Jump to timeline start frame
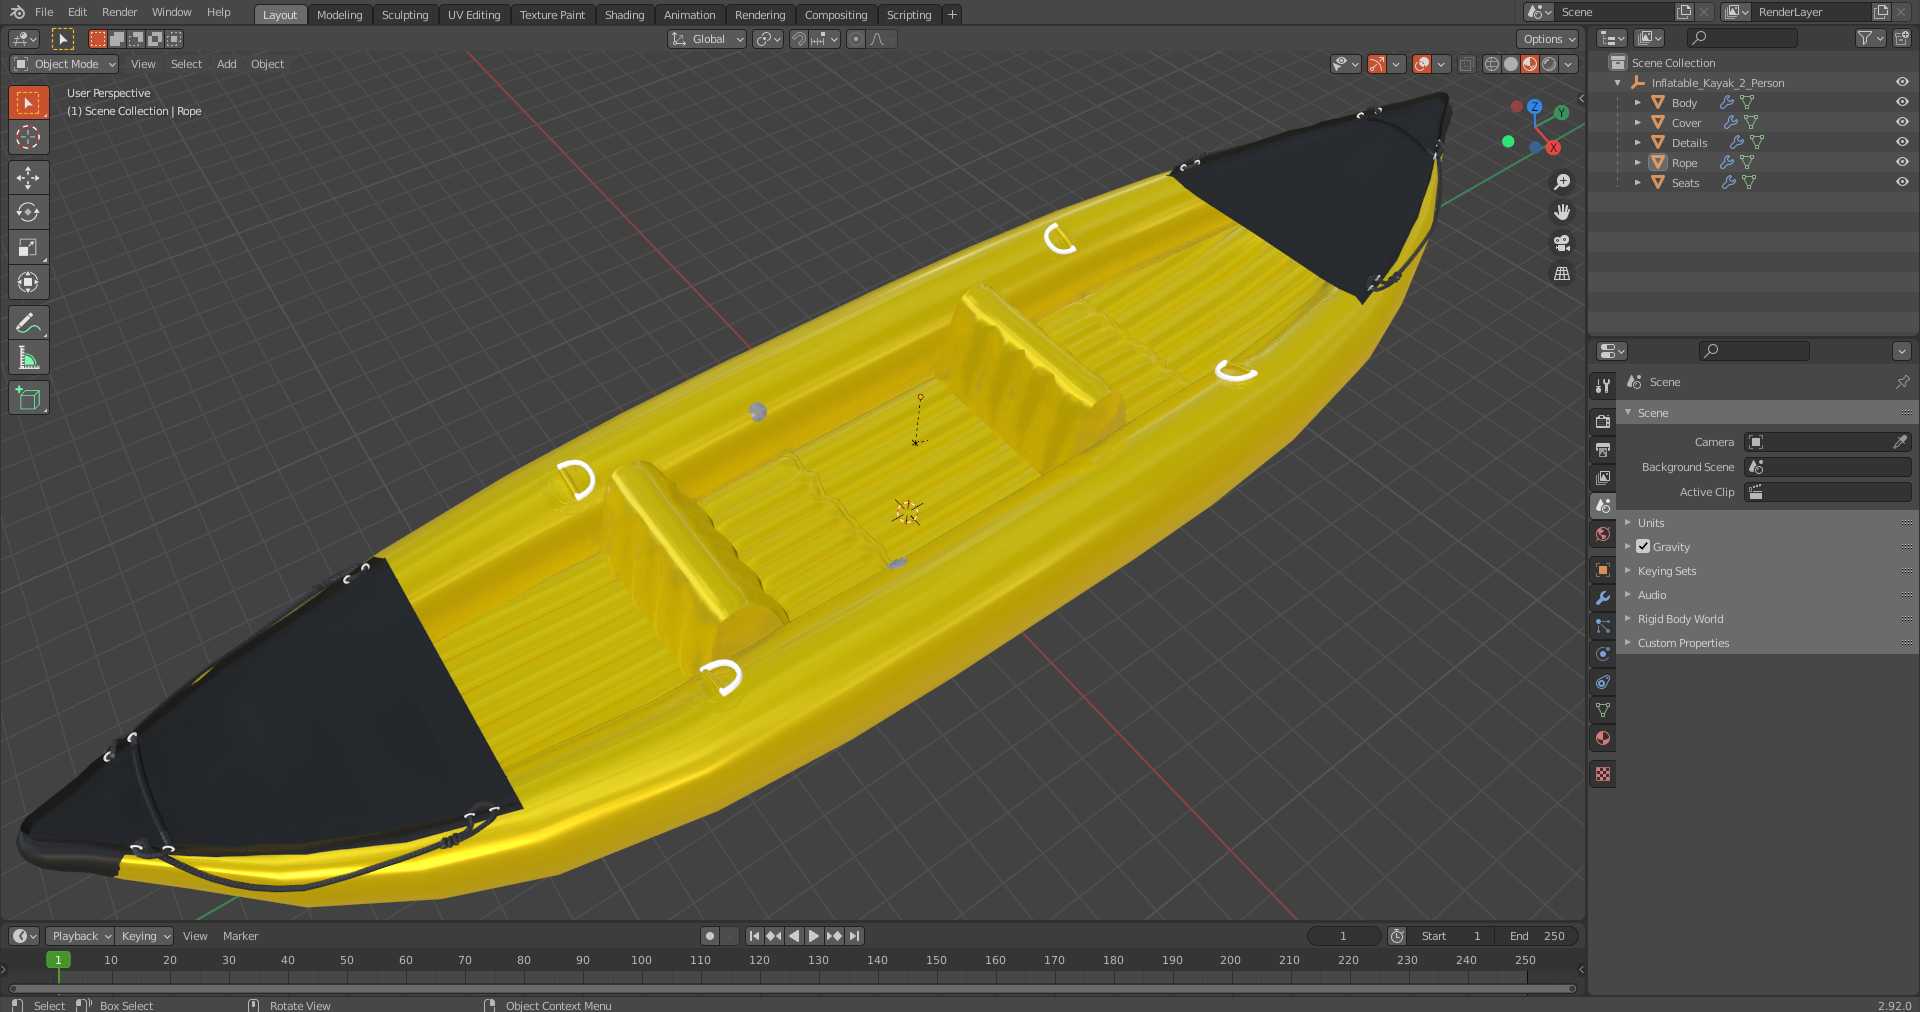1920x1012 pixels. tap(754, 936)
